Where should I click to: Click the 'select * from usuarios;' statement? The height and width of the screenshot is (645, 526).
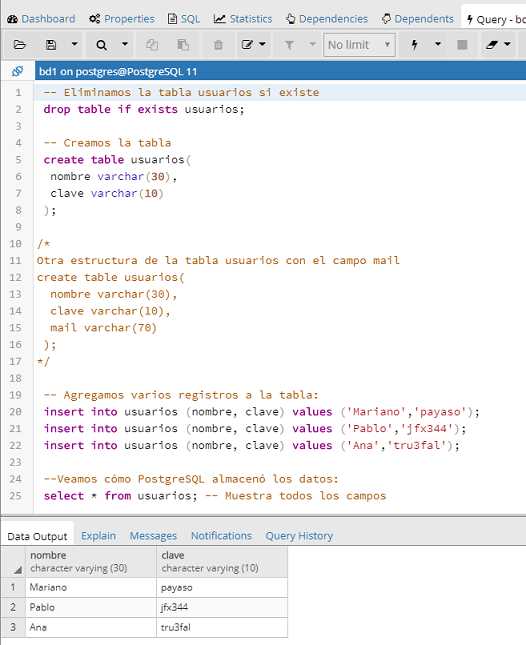click(120, 496)
